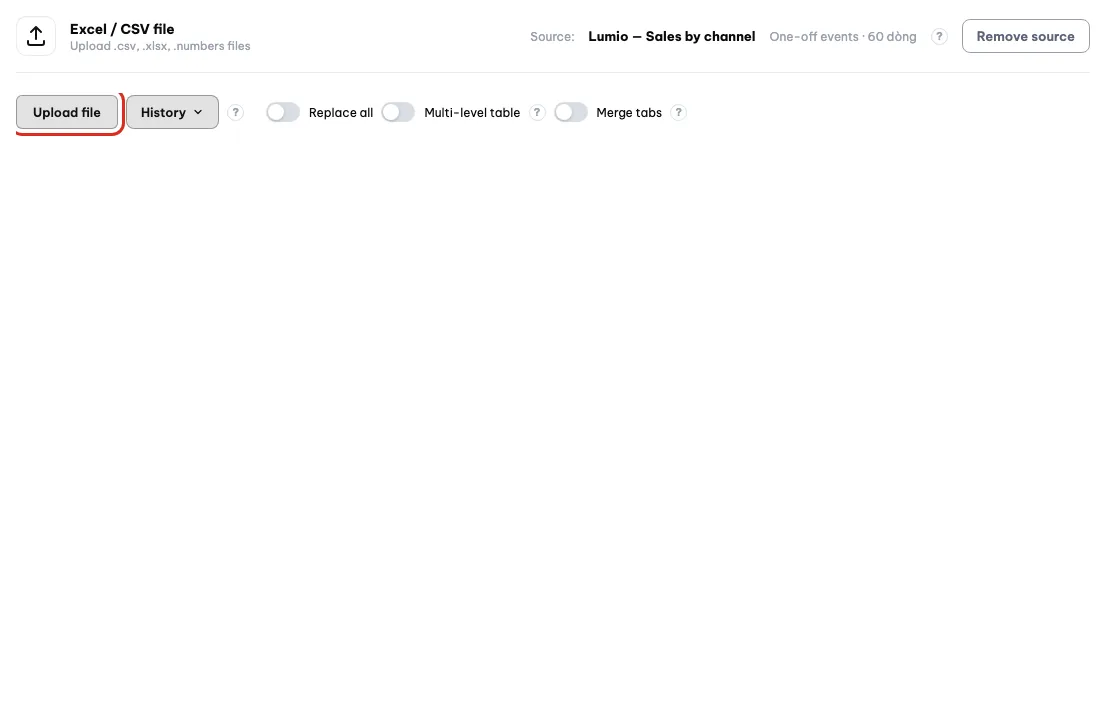Enable the Replace all toggle
This screenshot has height=726, width=1106.
coord(283,113)
